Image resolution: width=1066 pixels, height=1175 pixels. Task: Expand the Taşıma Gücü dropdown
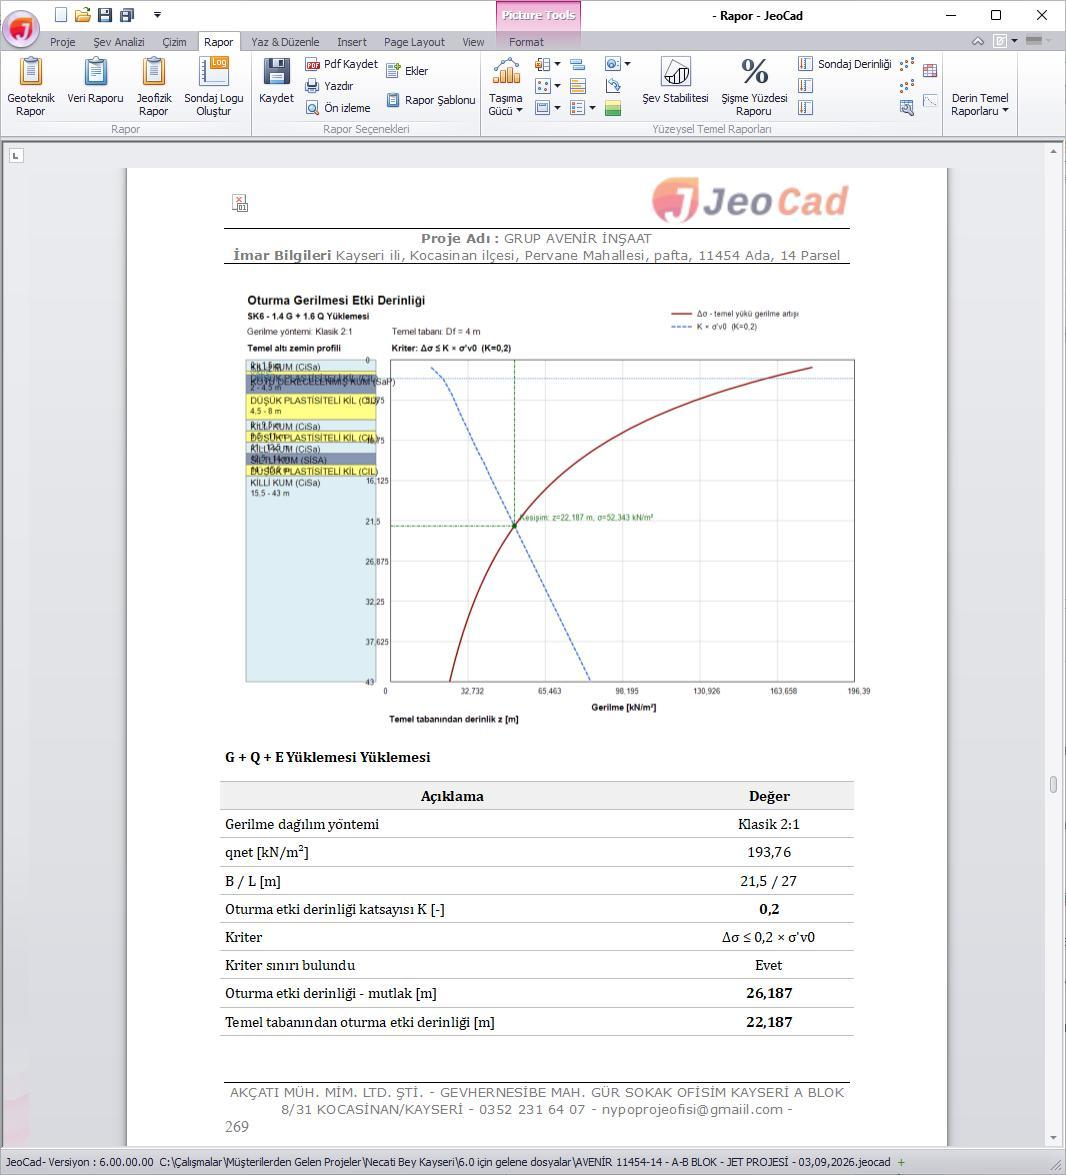[506, 87]
